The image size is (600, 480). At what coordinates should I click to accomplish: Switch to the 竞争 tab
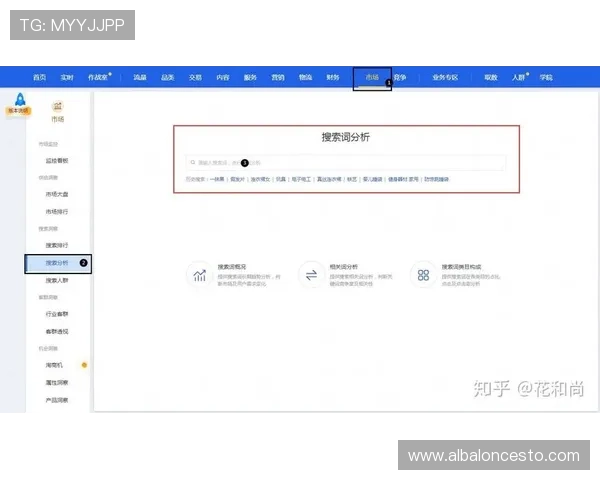400,77
